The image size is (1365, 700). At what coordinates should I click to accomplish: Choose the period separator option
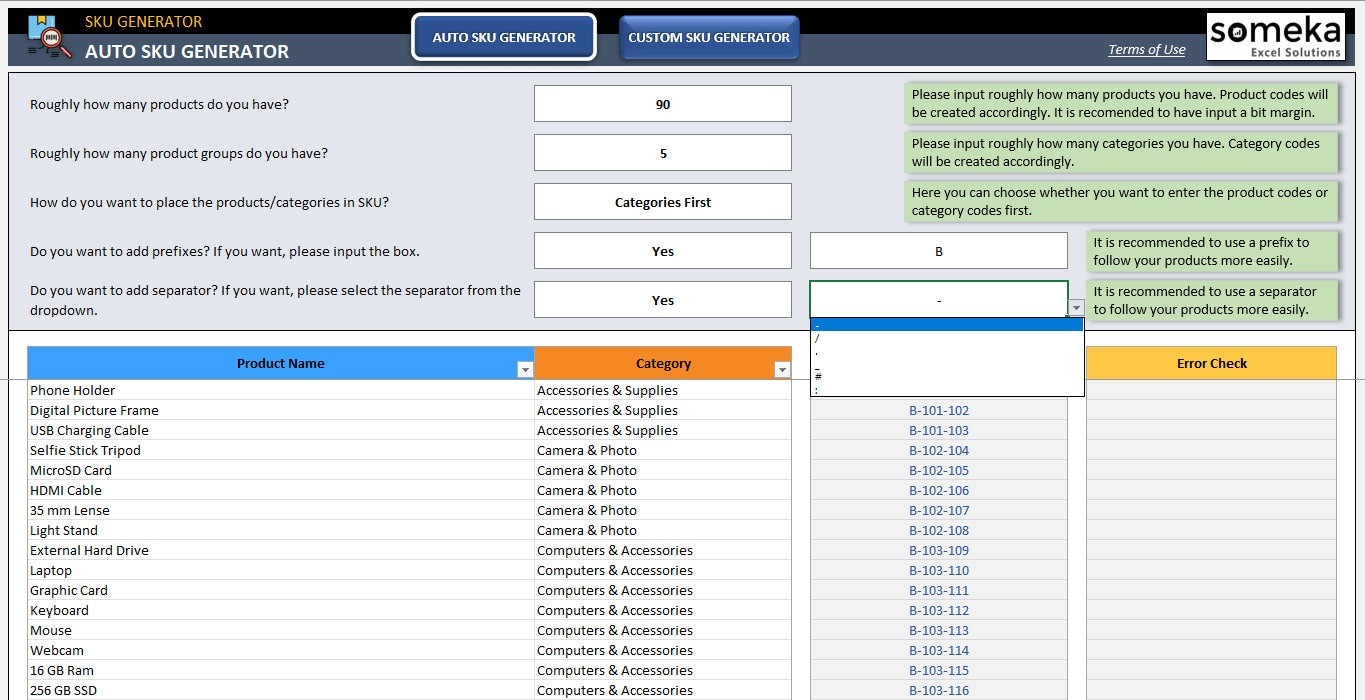click(x=947, y=351)
